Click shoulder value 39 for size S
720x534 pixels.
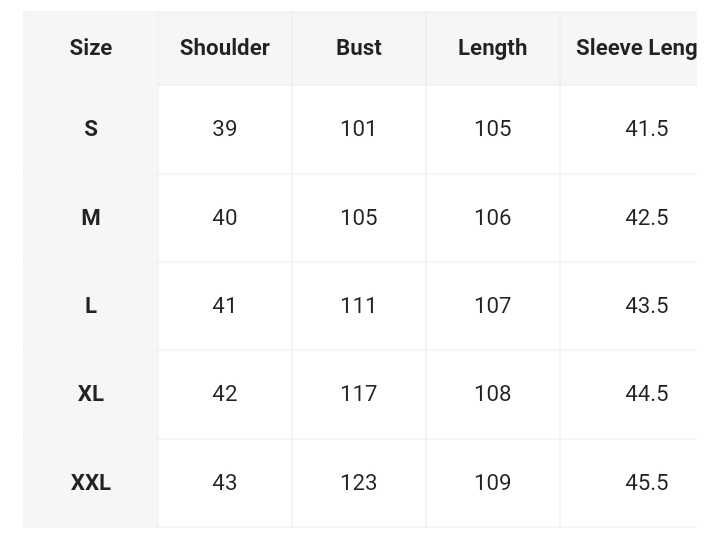tap(225, 128)
